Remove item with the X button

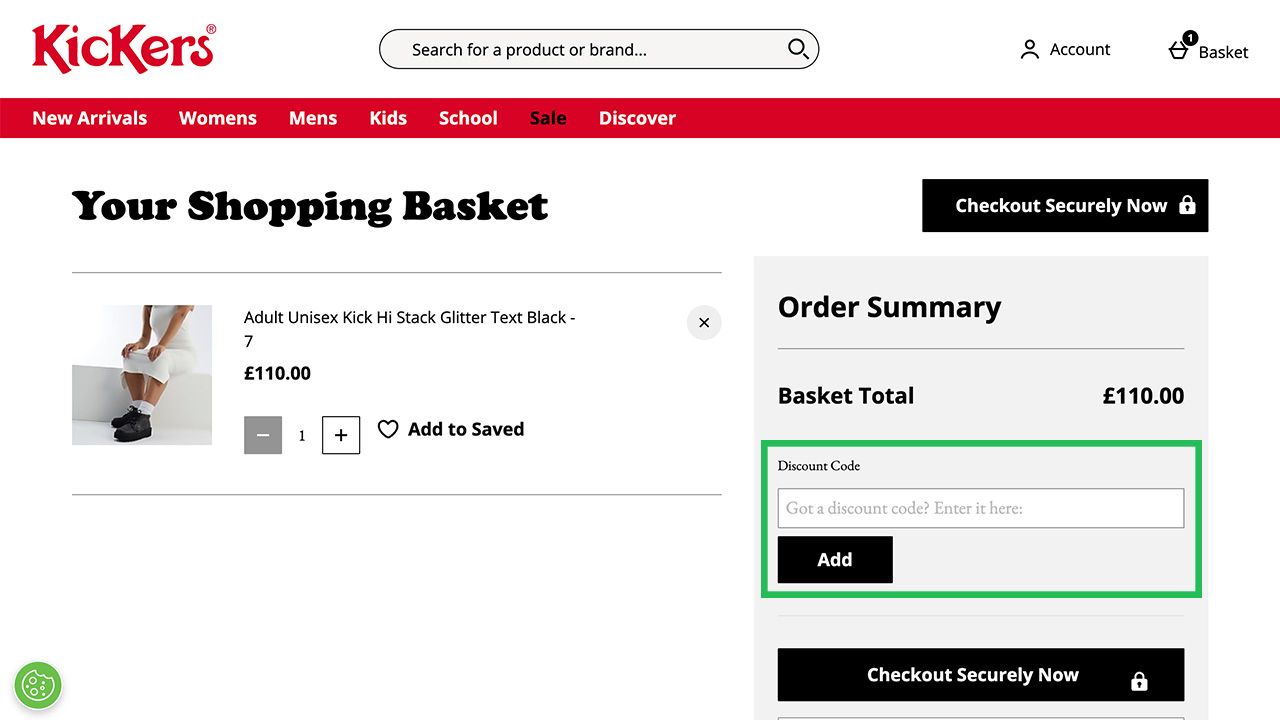[704, 322]
